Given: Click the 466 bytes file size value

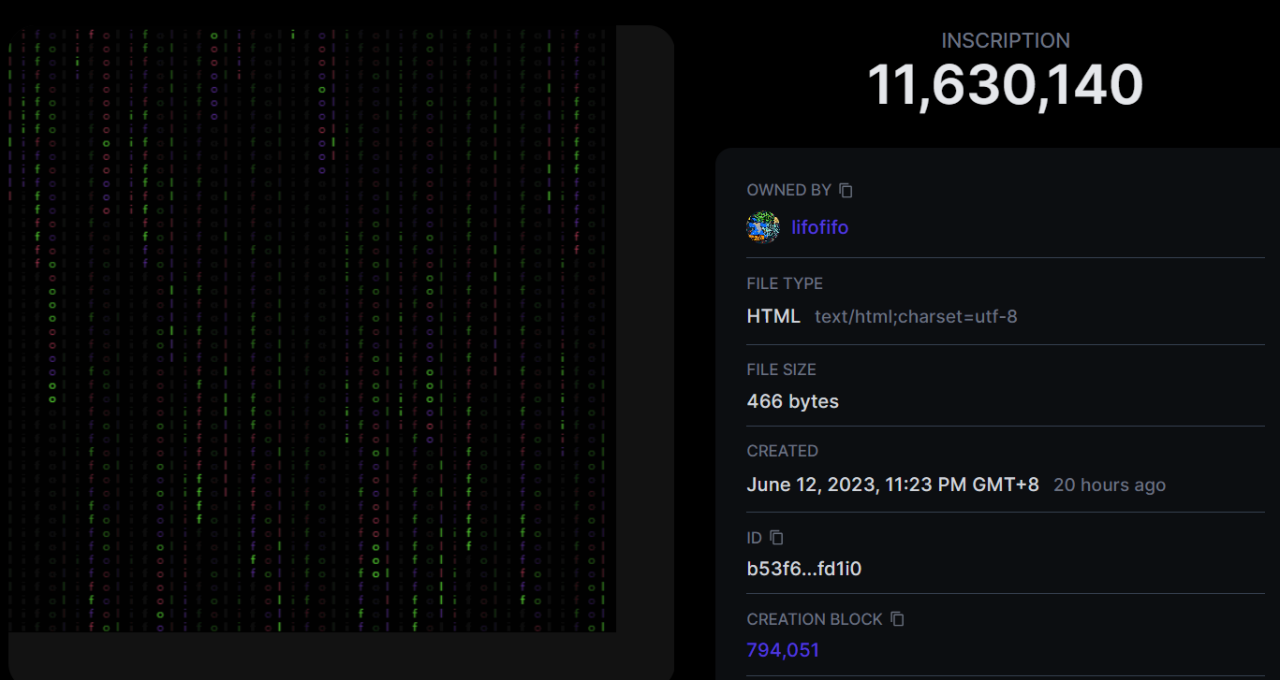Looking at the screenshot, I should [792, 402].
